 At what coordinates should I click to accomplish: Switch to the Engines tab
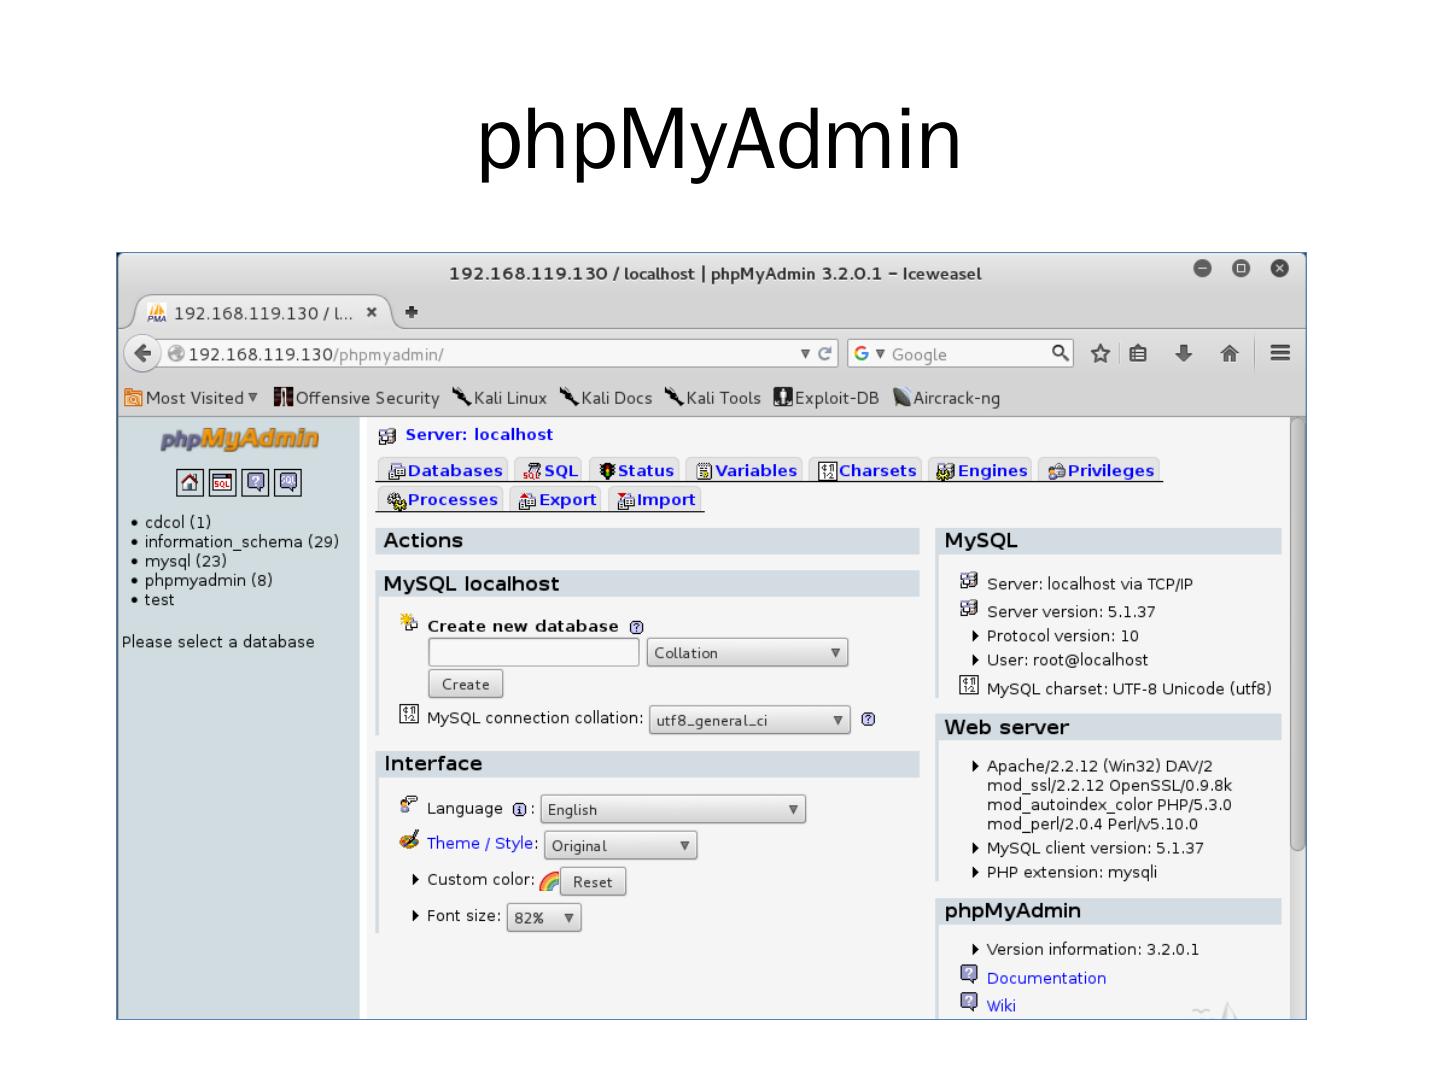(982, 471)
